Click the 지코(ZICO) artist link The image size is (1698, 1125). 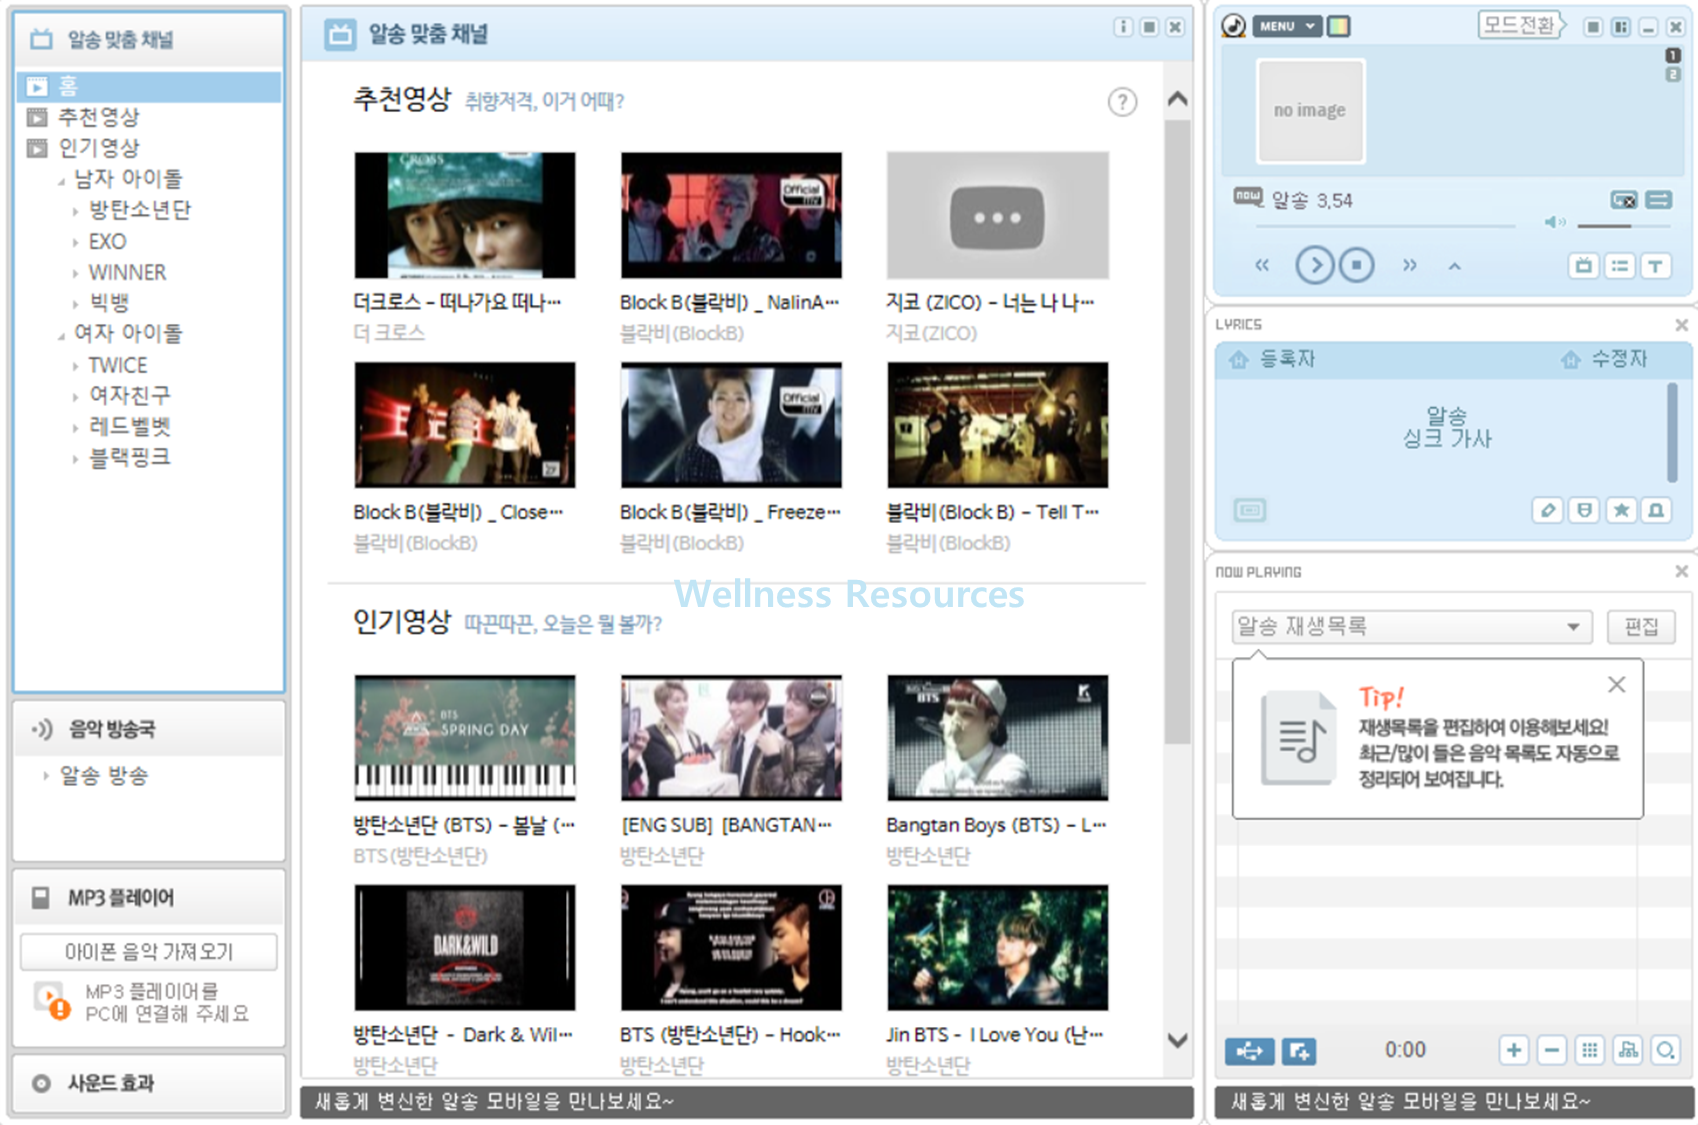(931, 333)
